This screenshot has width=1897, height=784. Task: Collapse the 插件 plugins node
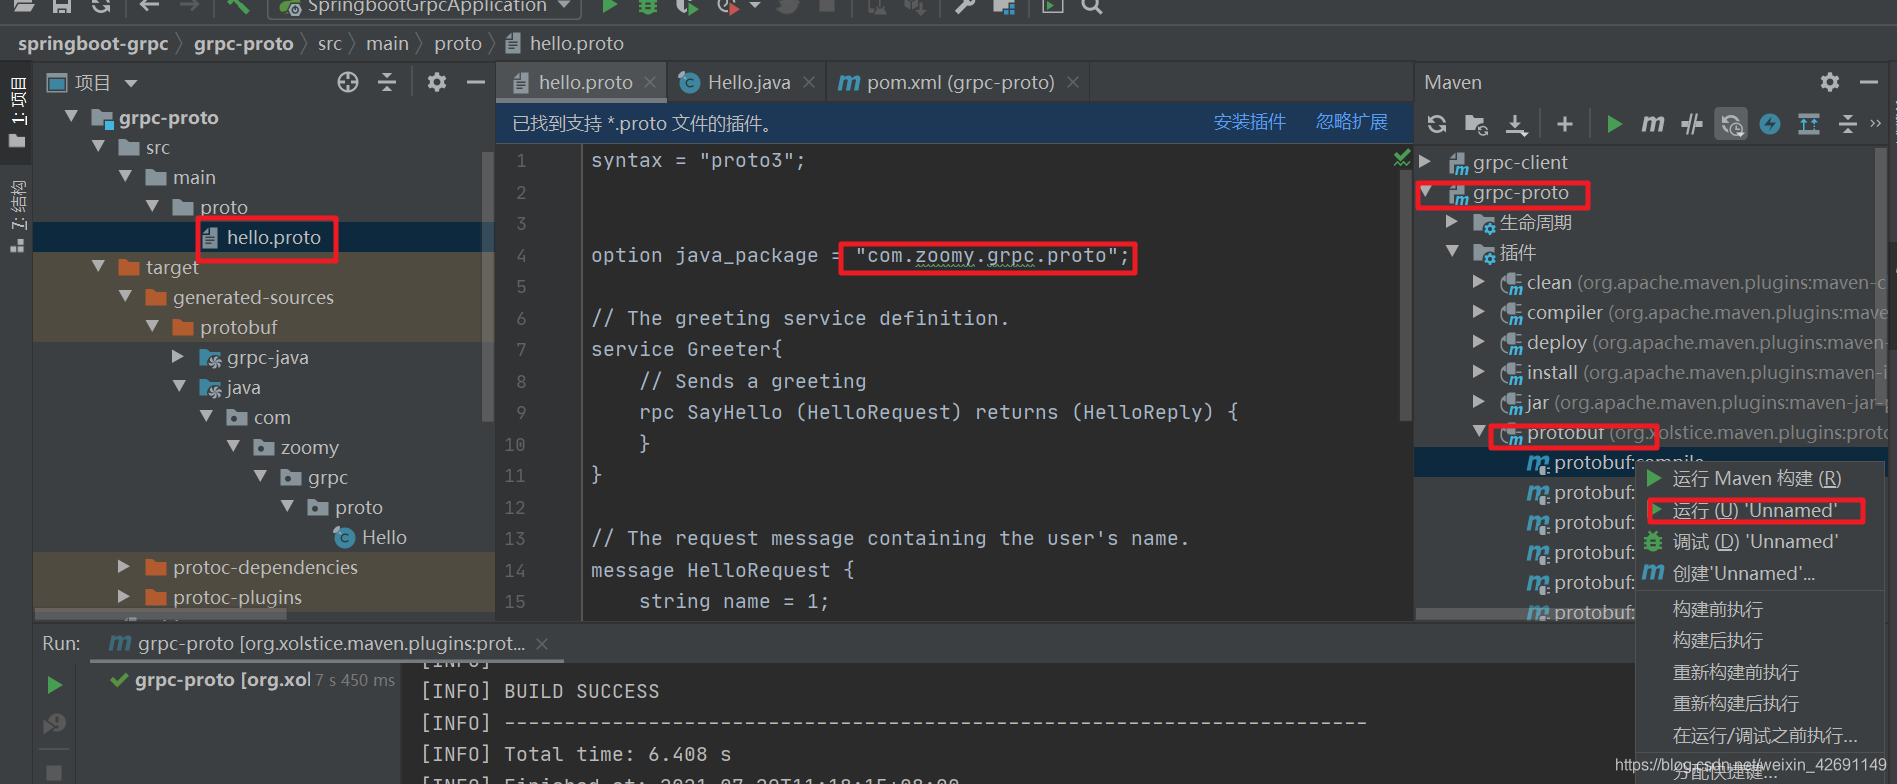(x=1452, y=252)
